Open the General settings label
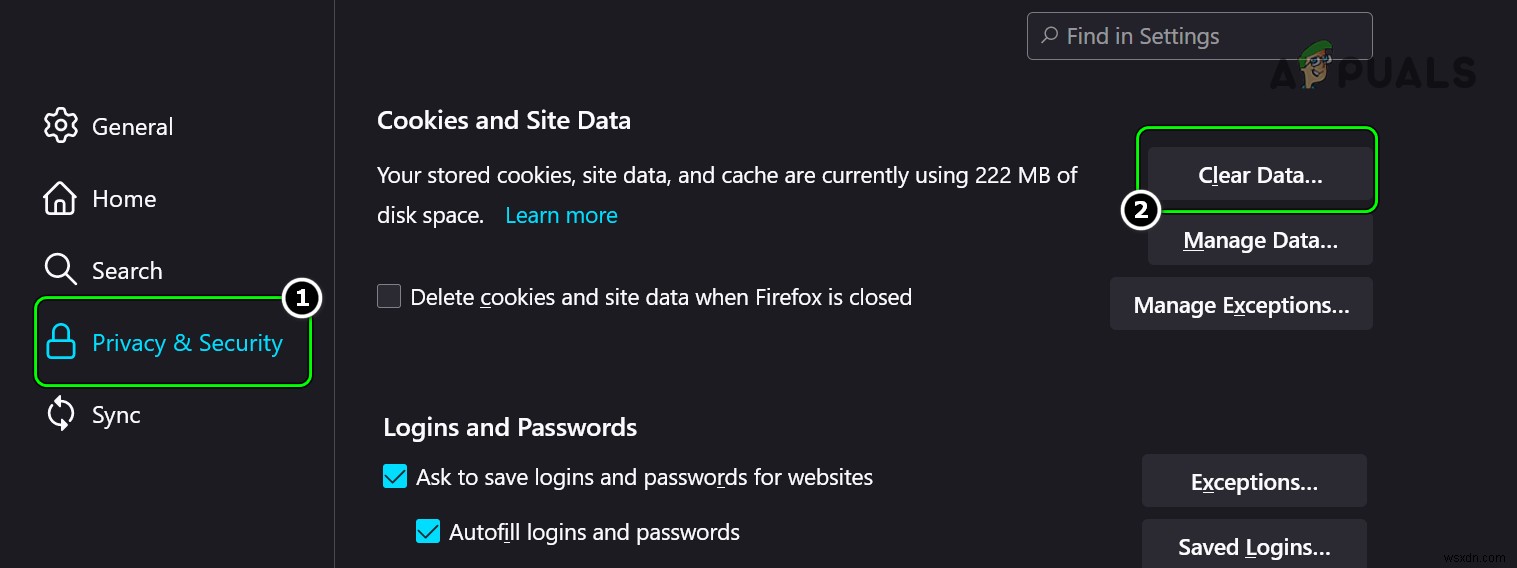Image resolution: width=1517 pixels, height=568 pixels. click(x=132, y=127)
